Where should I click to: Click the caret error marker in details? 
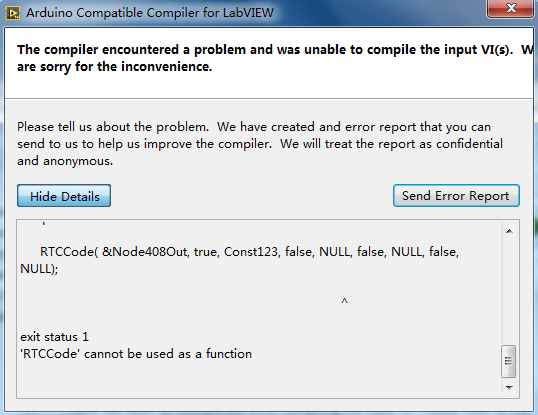(x=344, y=301)
